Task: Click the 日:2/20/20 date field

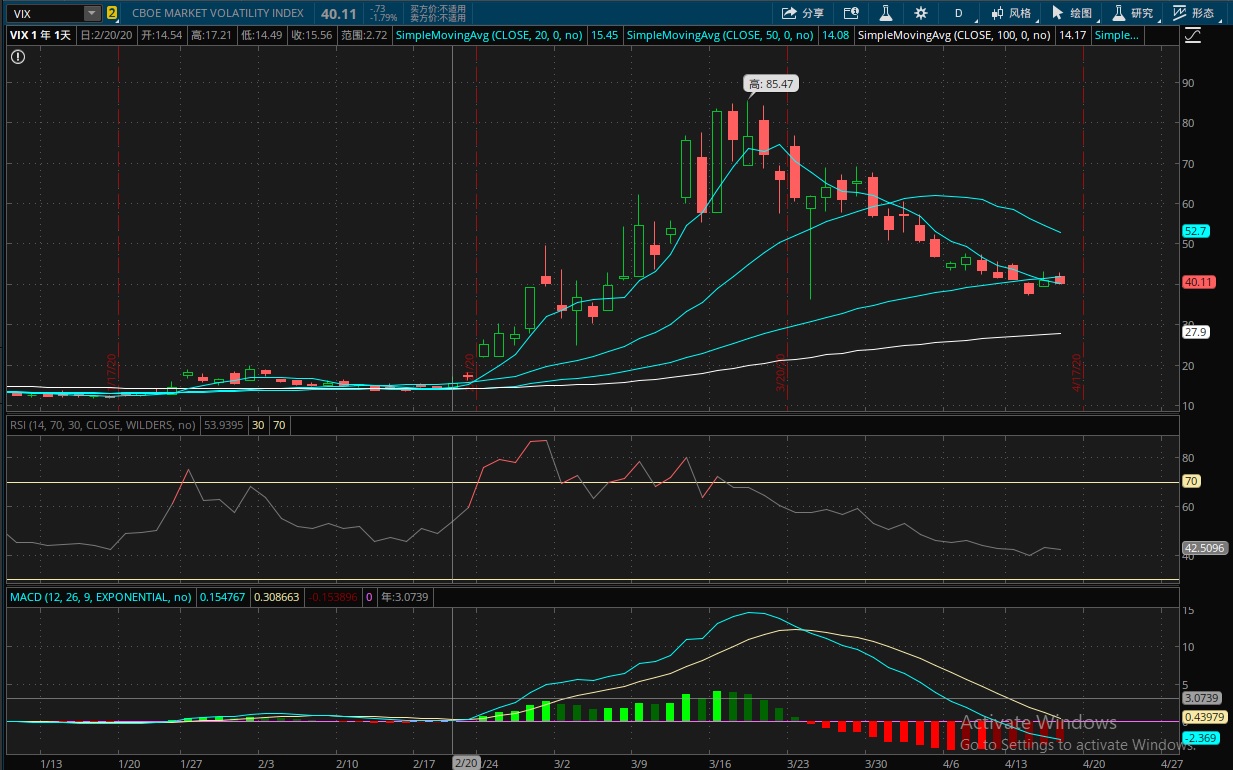Action: click(x=107, y=35)
